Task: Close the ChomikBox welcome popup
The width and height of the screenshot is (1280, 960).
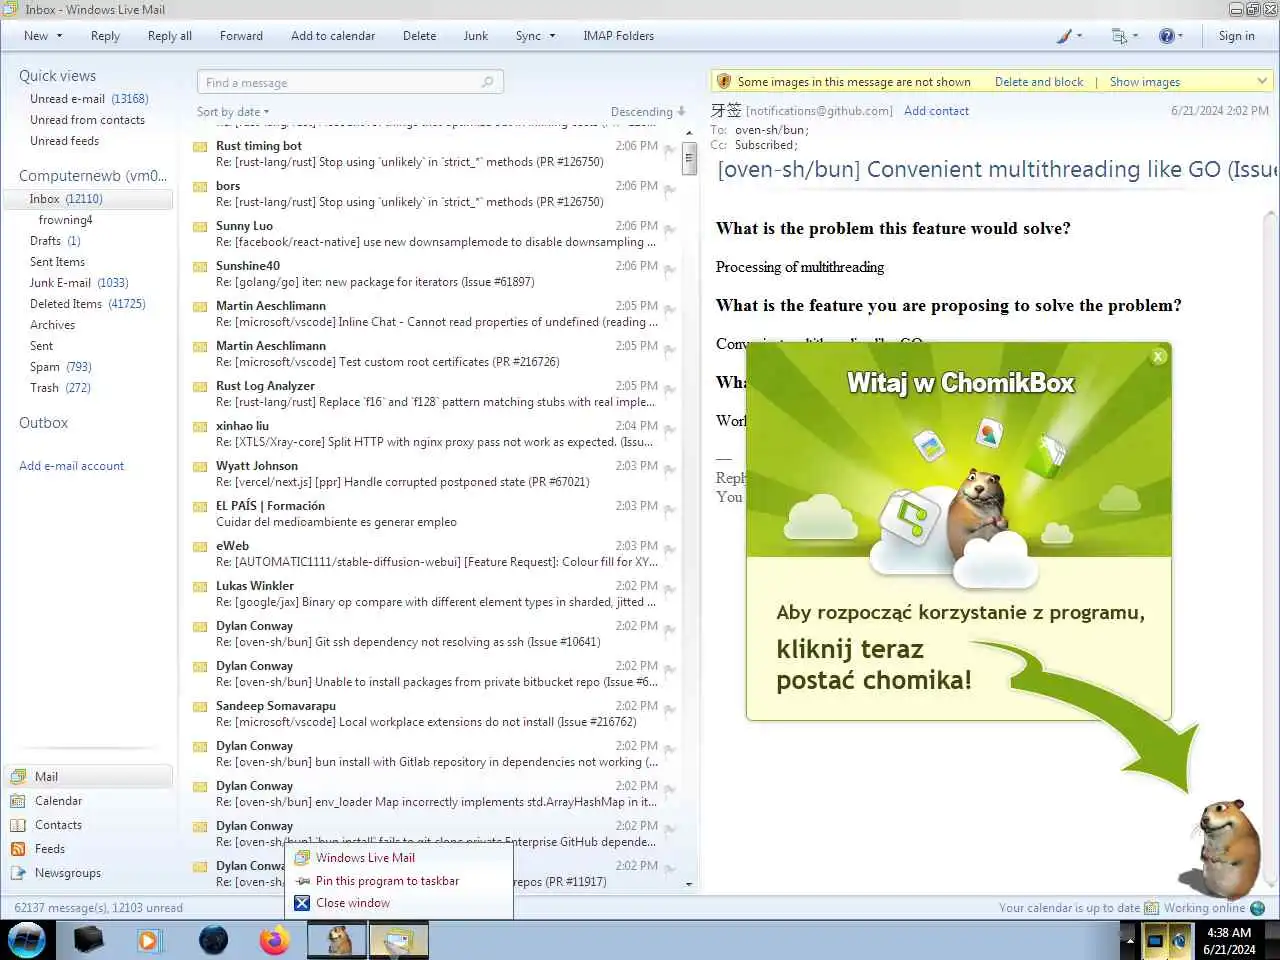Action: point(1158,356)
